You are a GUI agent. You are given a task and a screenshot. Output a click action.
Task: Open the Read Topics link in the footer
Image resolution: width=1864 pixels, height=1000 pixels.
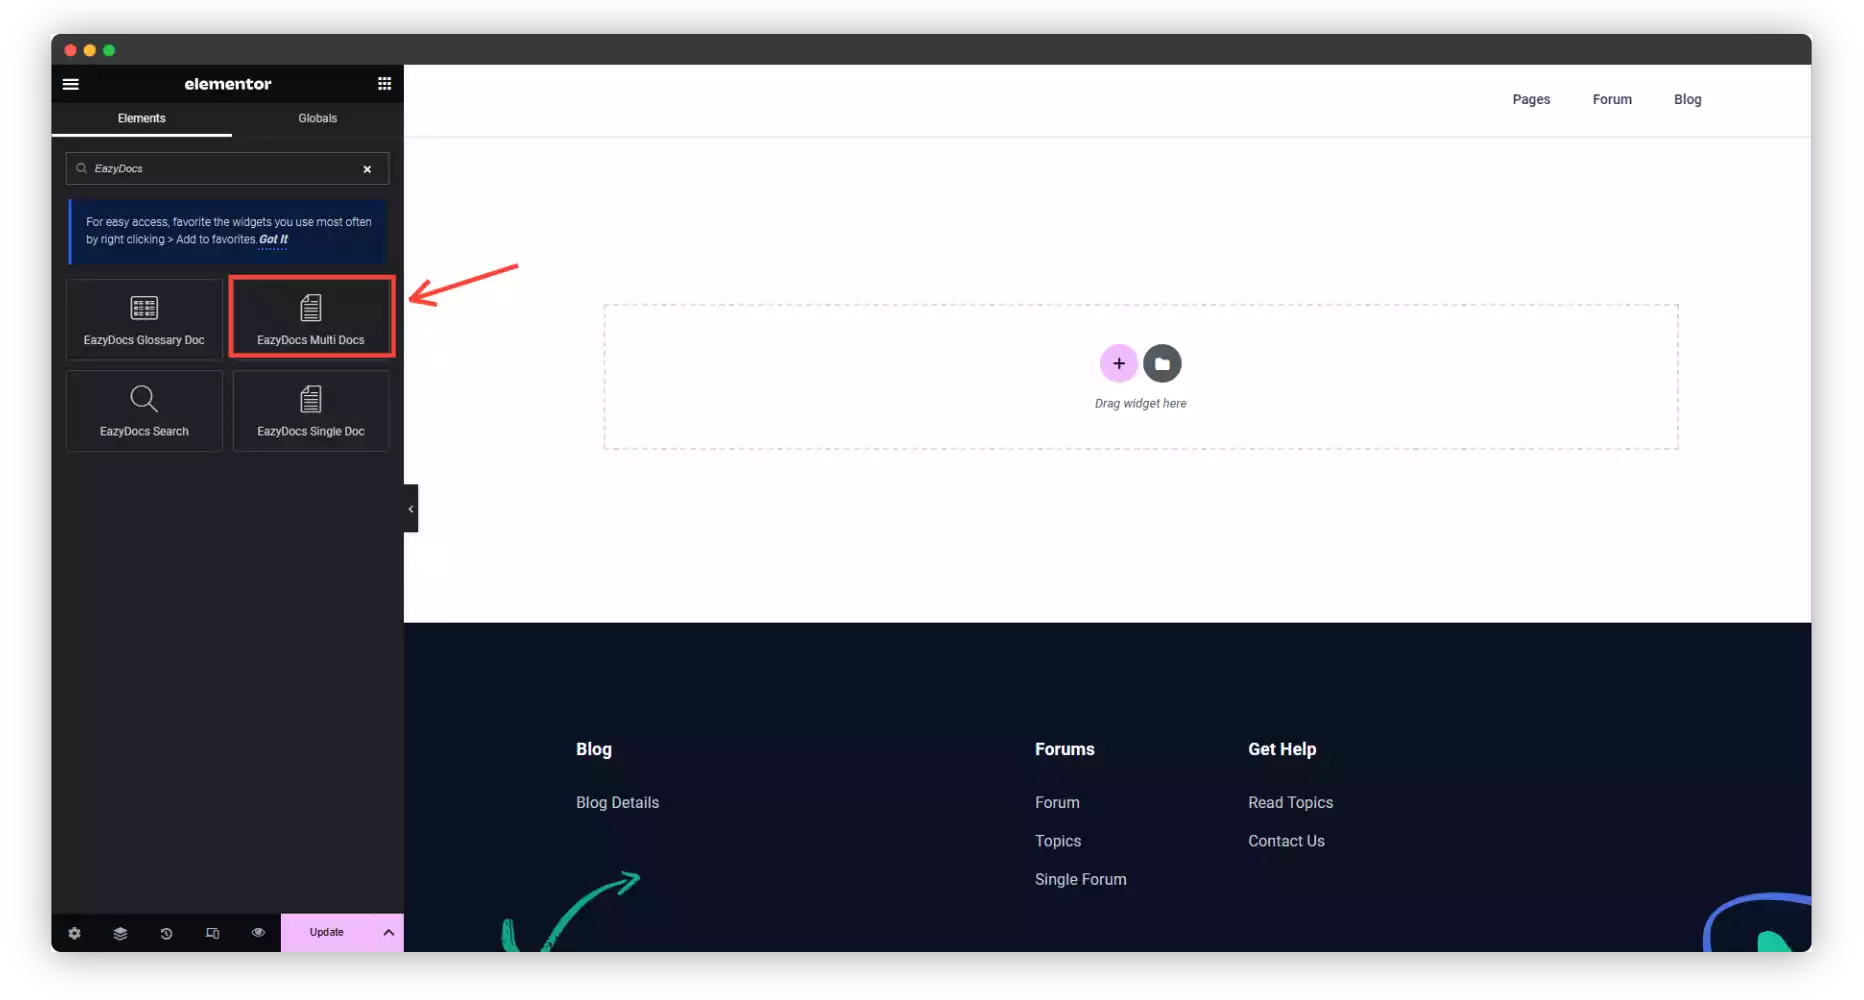(x=1290, y=802)
